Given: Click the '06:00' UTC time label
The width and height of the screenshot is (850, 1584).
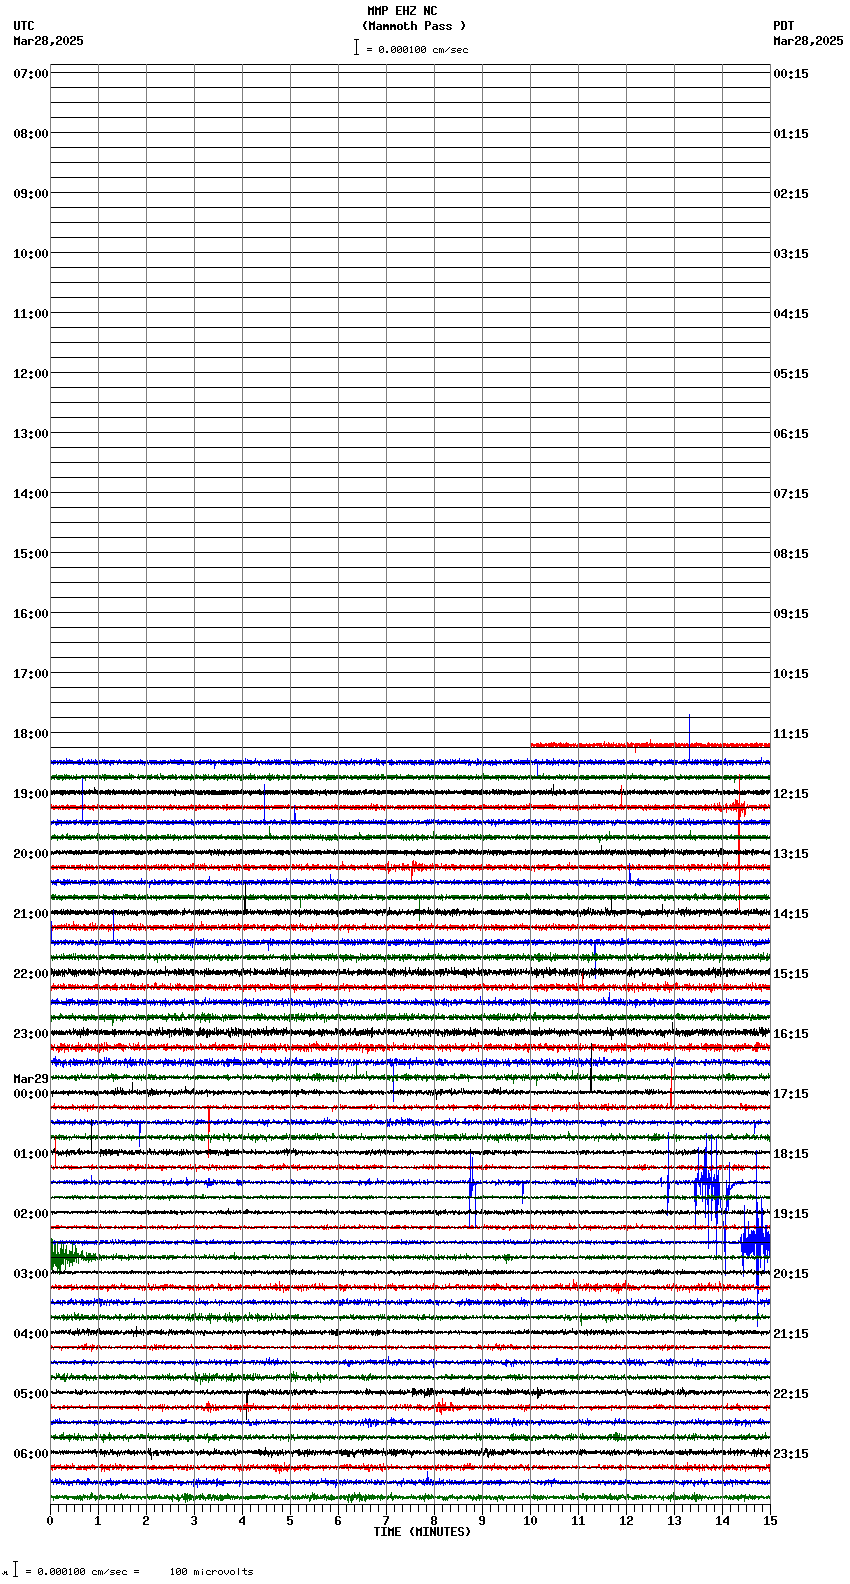Looking at the screenshot, I should (31, 1454).
